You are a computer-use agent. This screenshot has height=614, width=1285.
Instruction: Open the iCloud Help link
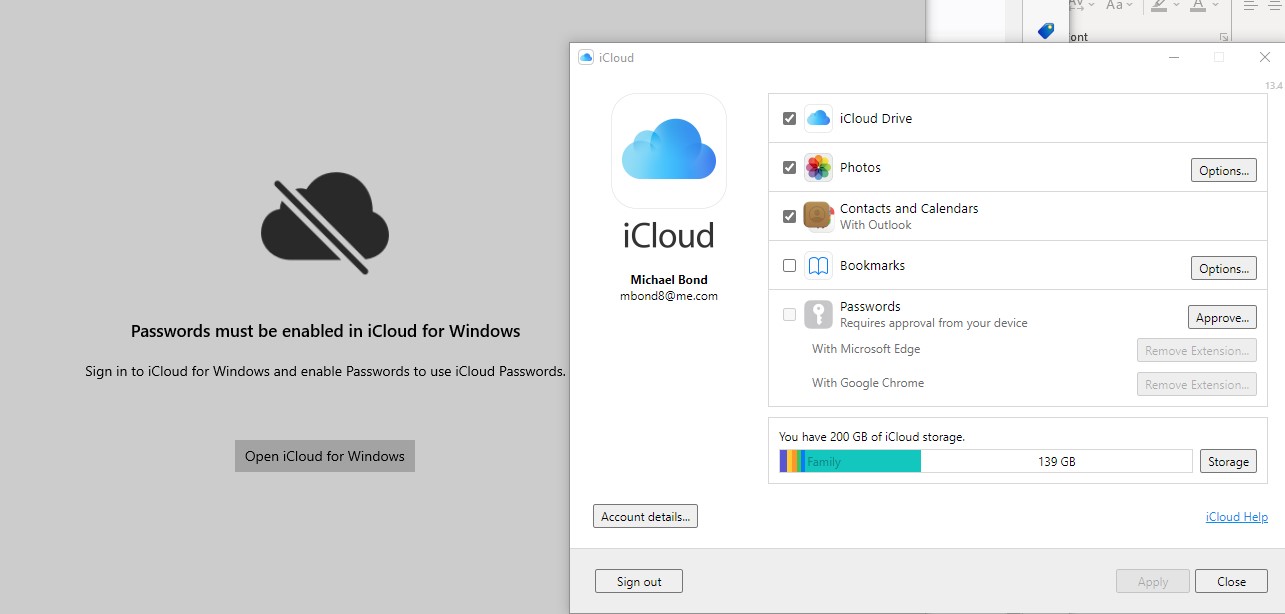1236,516
